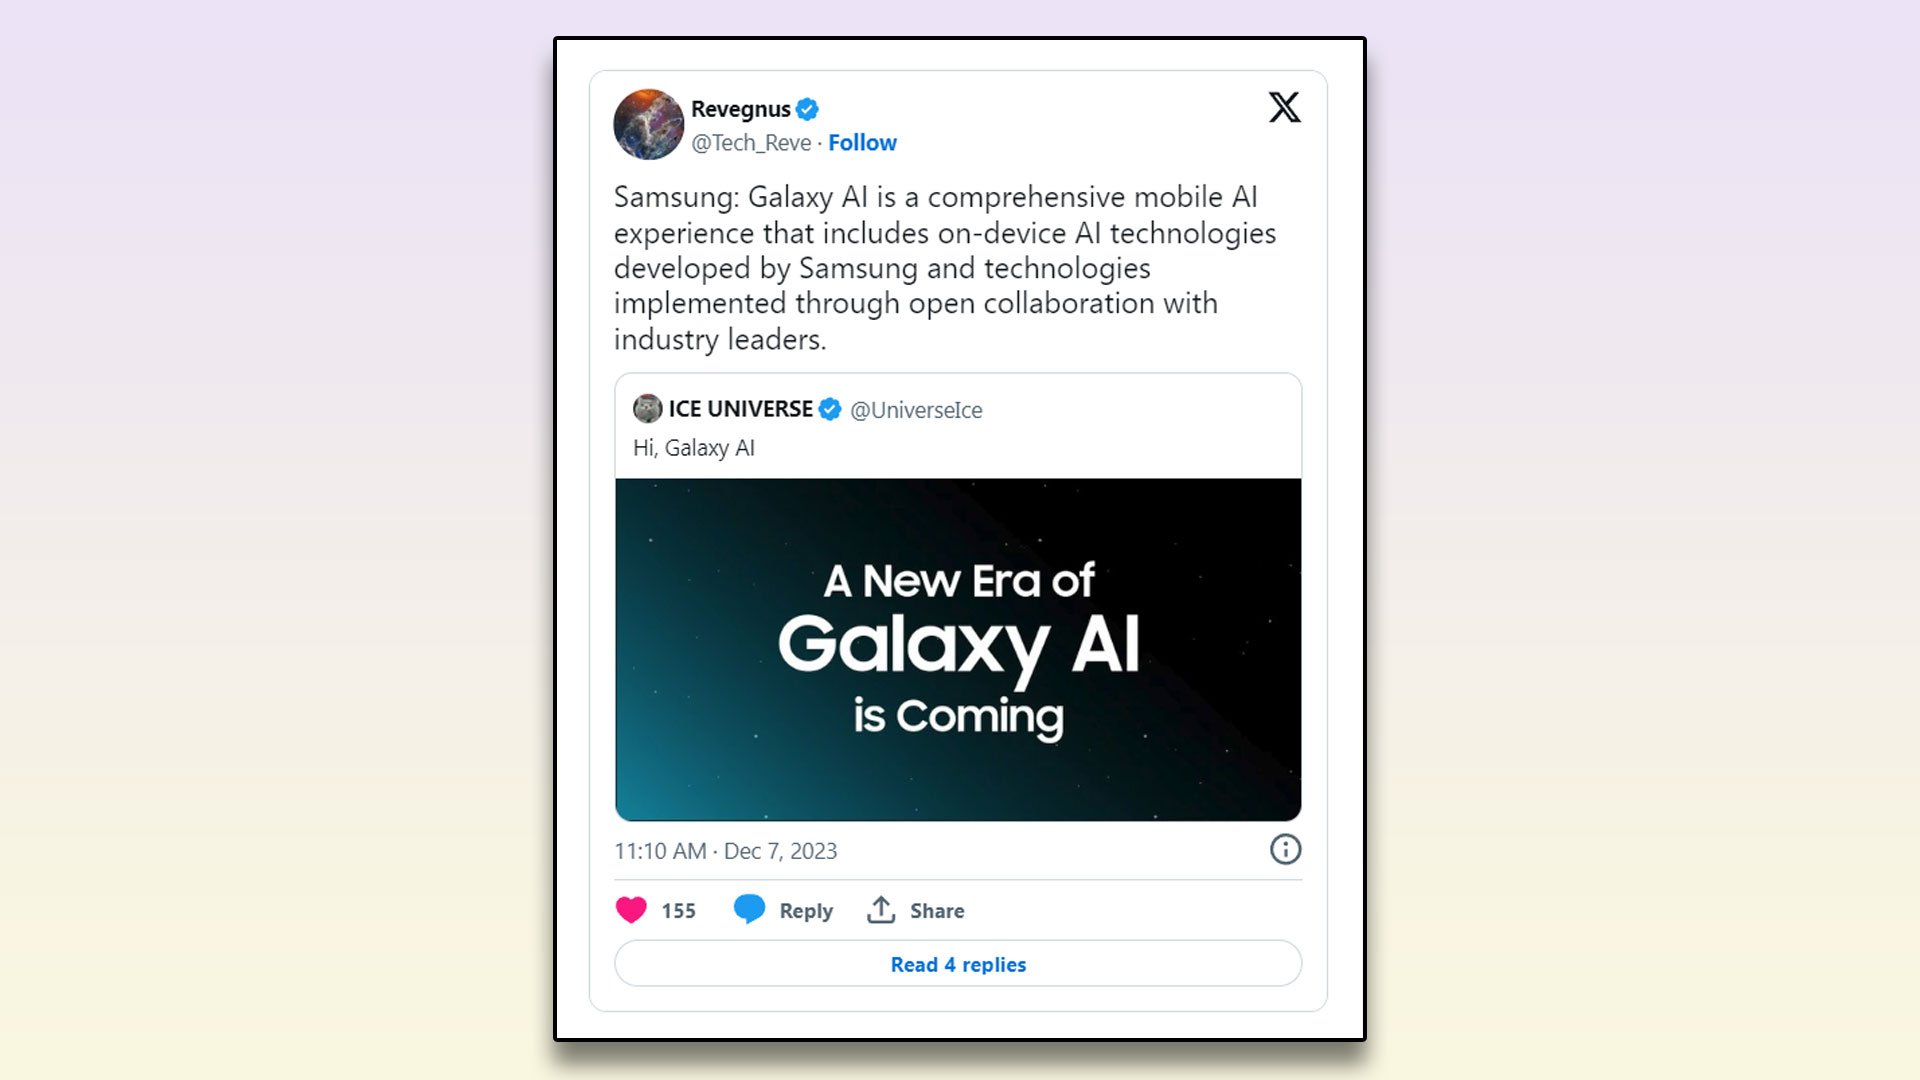Click the Follow link for @Tech_Reve

(x=862, y=142)
